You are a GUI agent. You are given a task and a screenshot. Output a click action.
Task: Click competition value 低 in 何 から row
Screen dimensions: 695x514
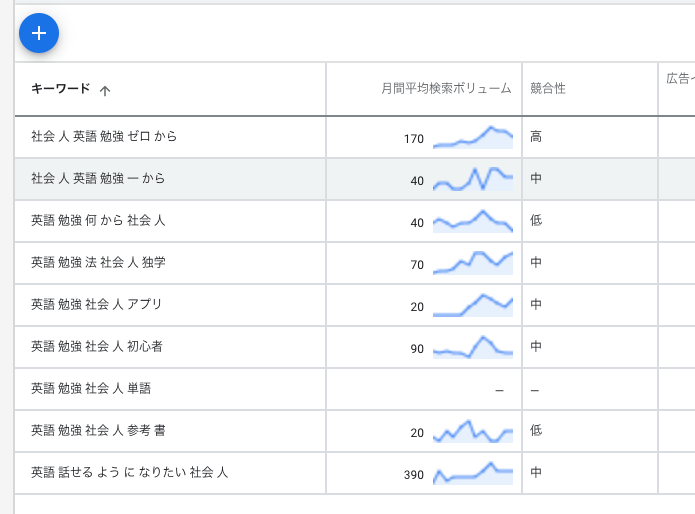[x=536, y=220]
